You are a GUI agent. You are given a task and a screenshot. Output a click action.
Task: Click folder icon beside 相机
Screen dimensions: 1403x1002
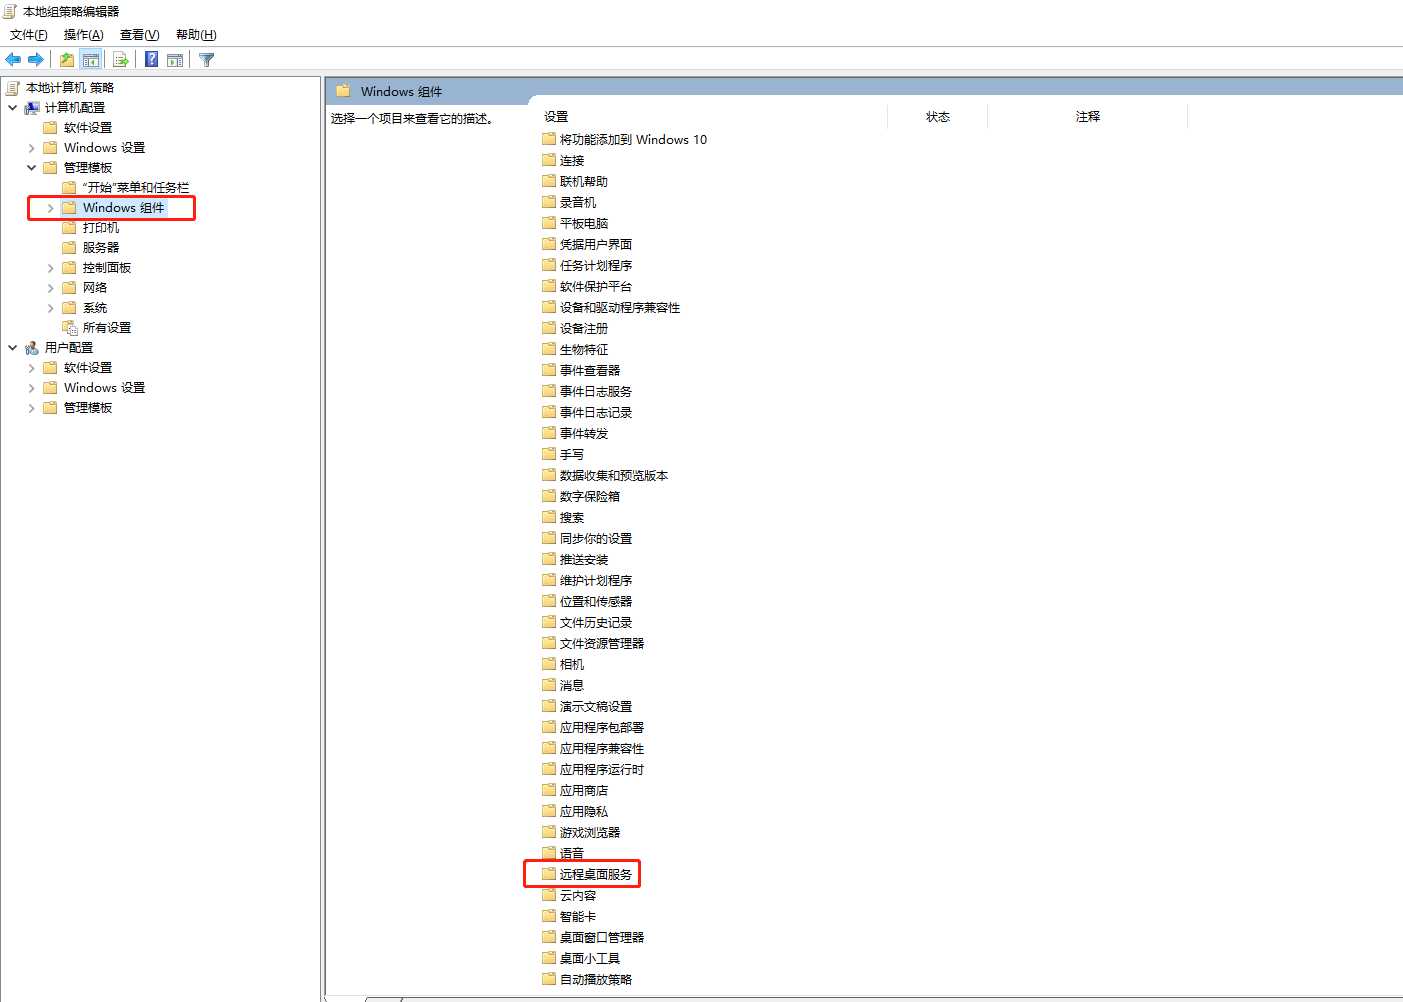click(549, 664)
